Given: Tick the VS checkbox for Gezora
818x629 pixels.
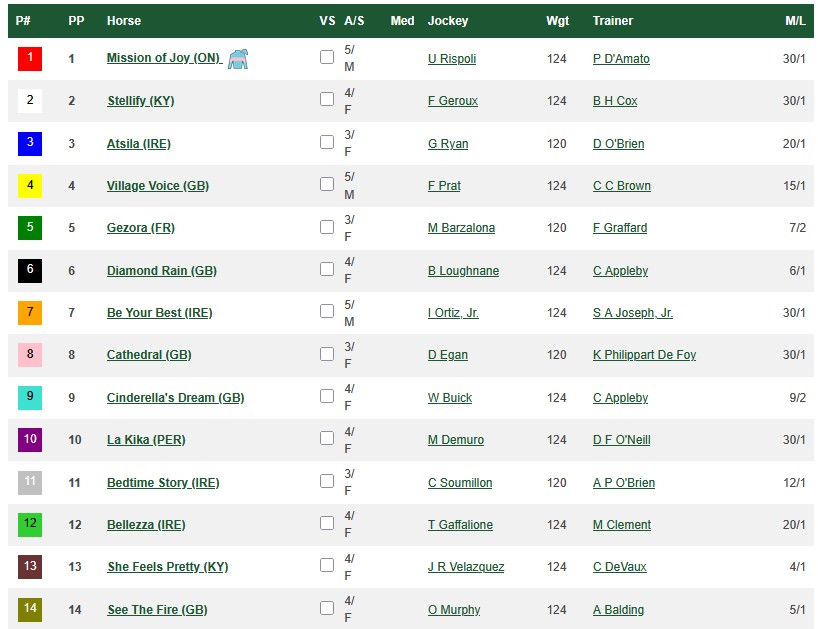Looking at the screenshot, I should point(327,226).
